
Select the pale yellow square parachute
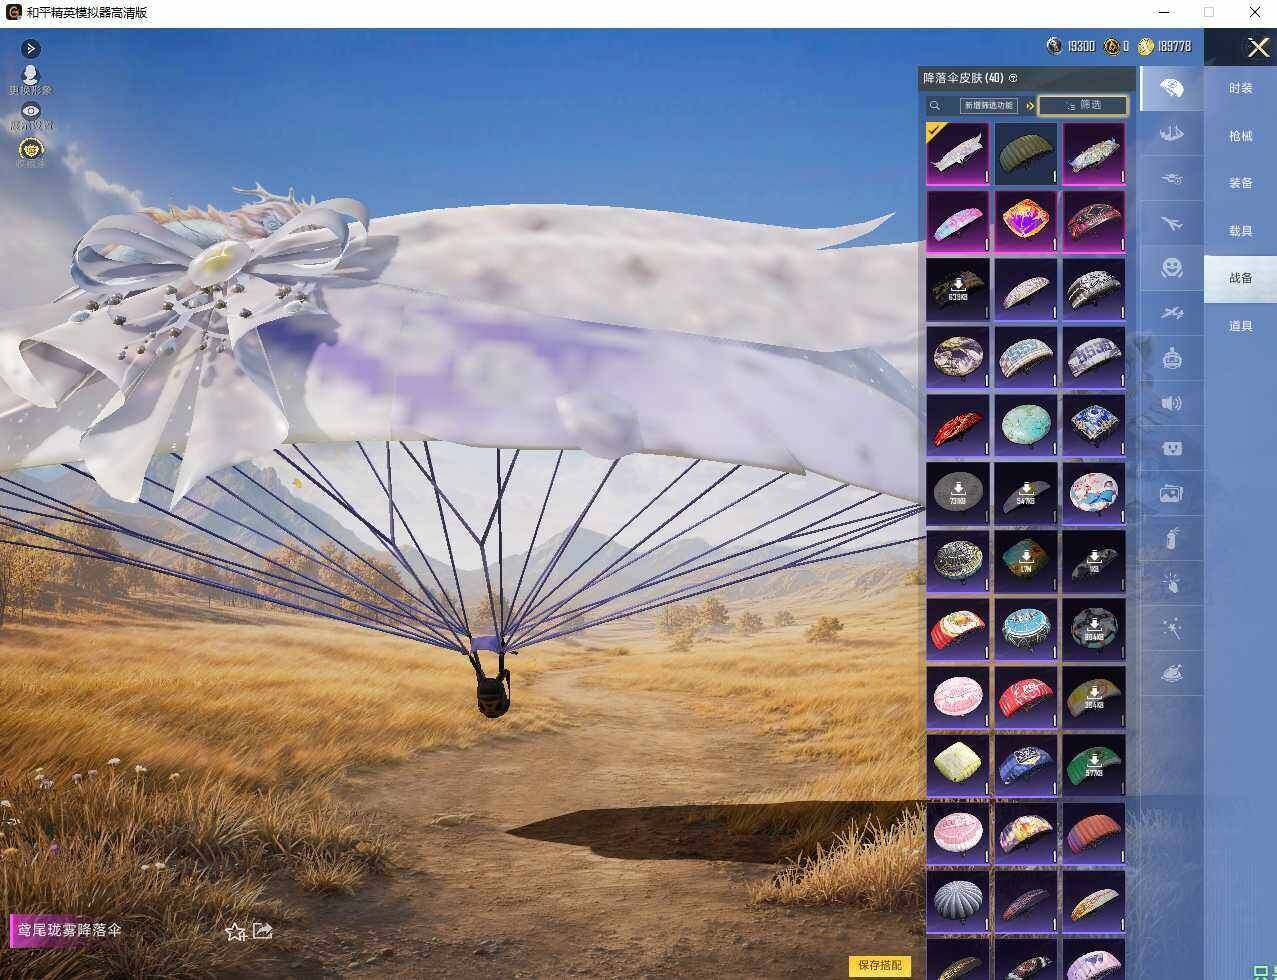957,765
